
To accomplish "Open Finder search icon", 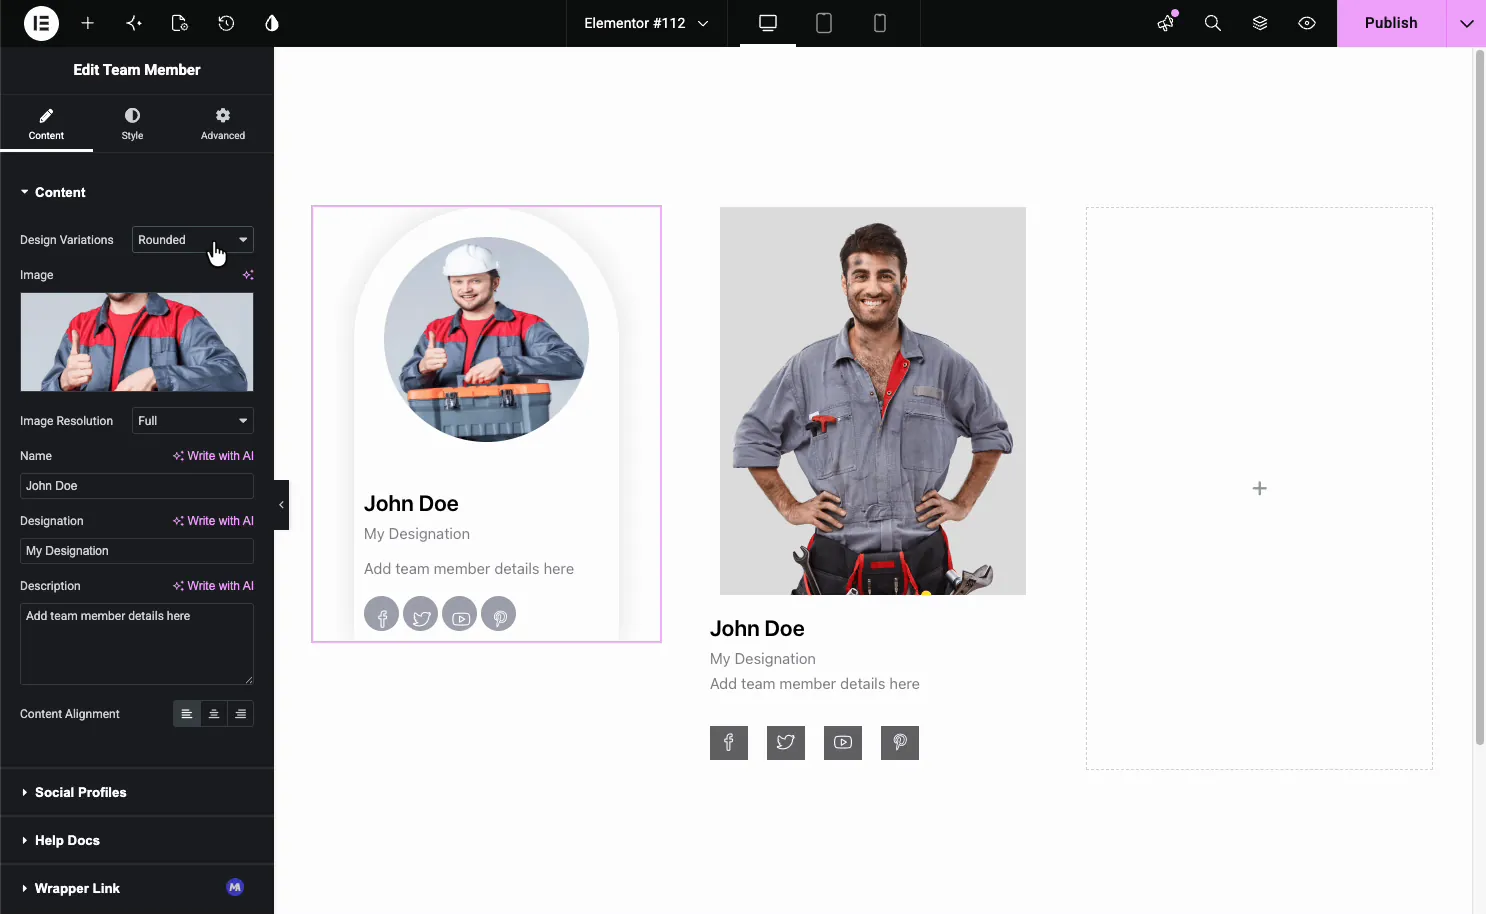I will pyautogui.click(x=1213, y=23).
